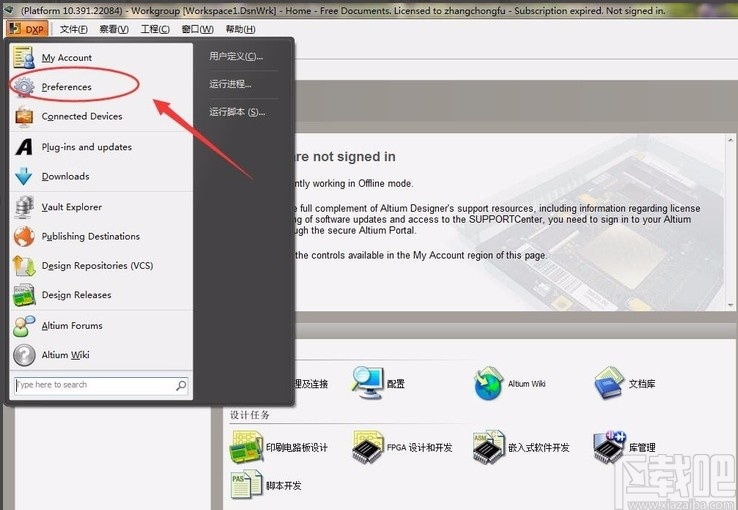
Task: Click the Altium Wiki question mark icon
Action: point(24,355)
